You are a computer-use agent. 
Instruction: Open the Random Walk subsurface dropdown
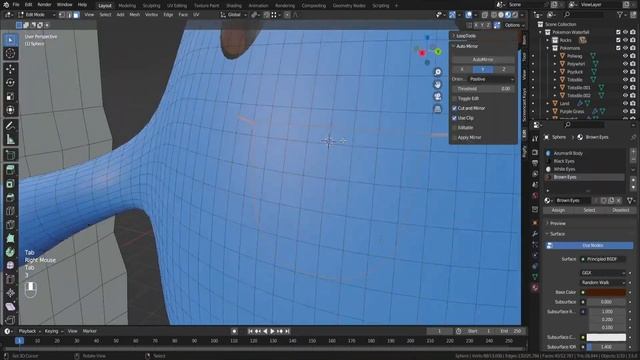pos(602,282)
